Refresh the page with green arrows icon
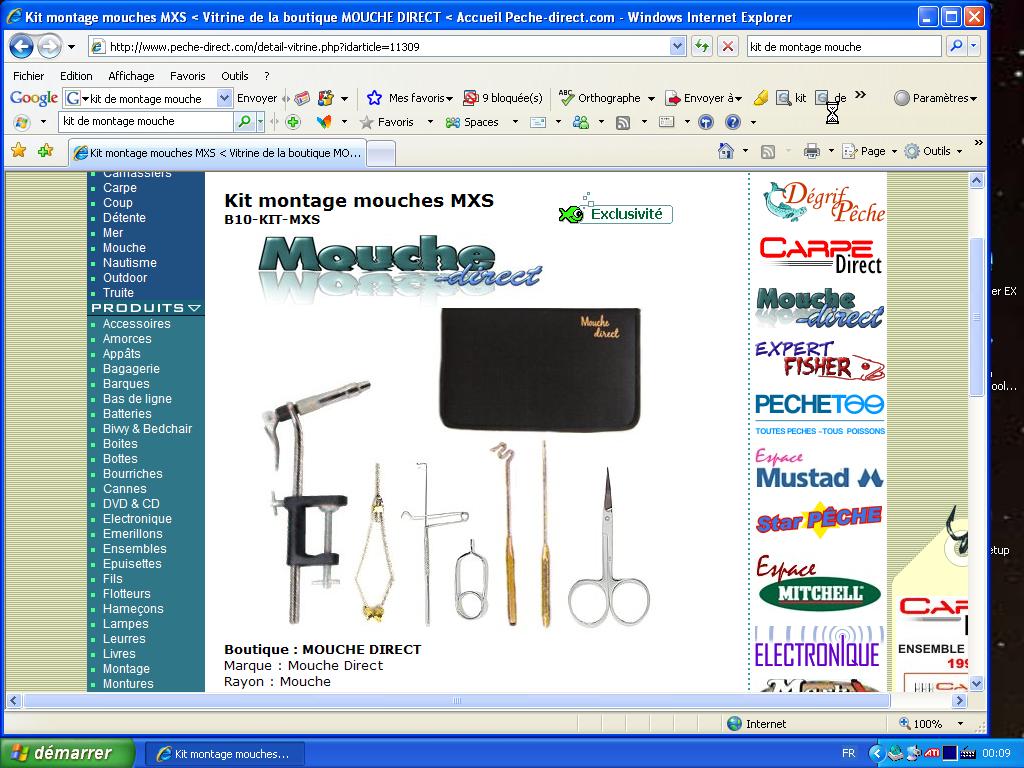Image resolution: width=1024 pixels, height=768 pixels. tap(702, 46)
